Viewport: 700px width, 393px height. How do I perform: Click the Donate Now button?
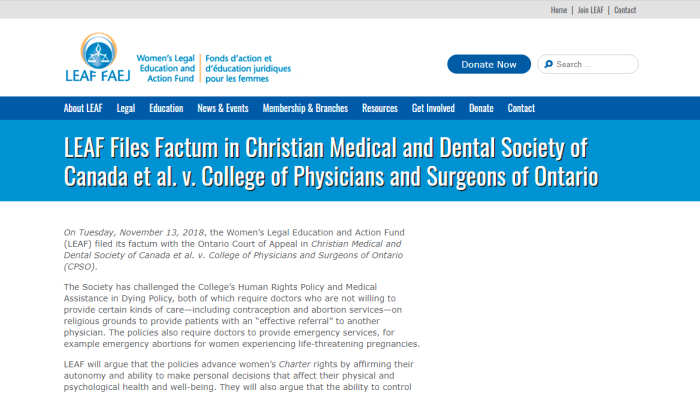(489, 64)
